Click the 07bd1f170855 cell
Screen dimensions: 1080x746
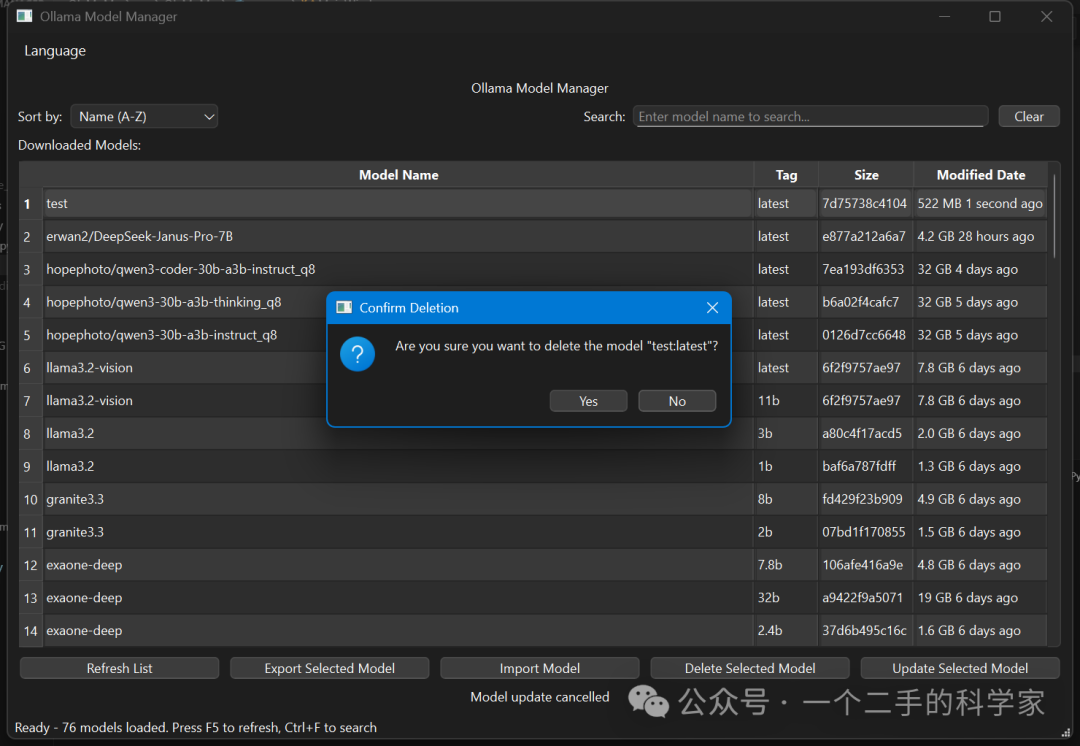865,532
